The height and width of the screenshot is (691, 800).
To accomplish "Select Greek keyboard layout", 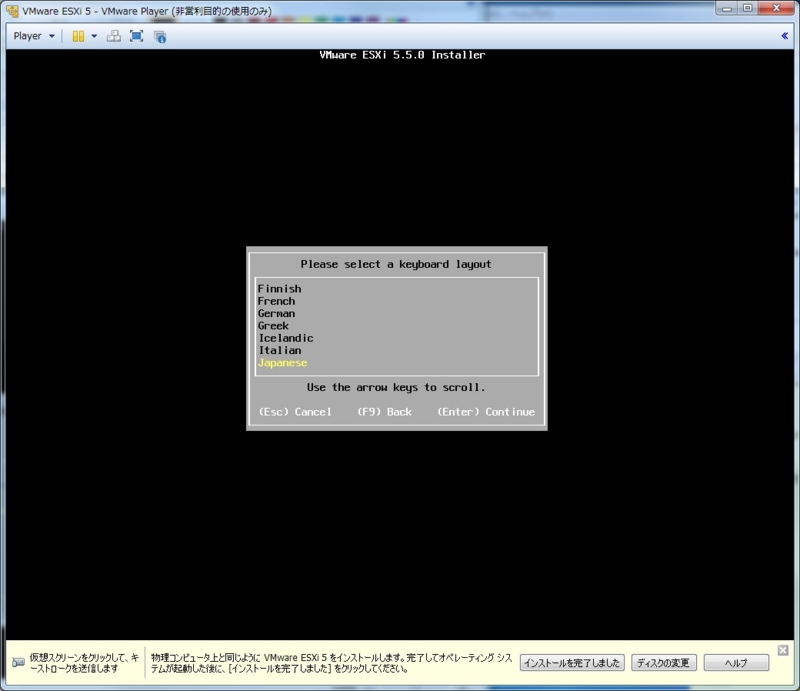I will pyautogui.click(x=396, y=326).
